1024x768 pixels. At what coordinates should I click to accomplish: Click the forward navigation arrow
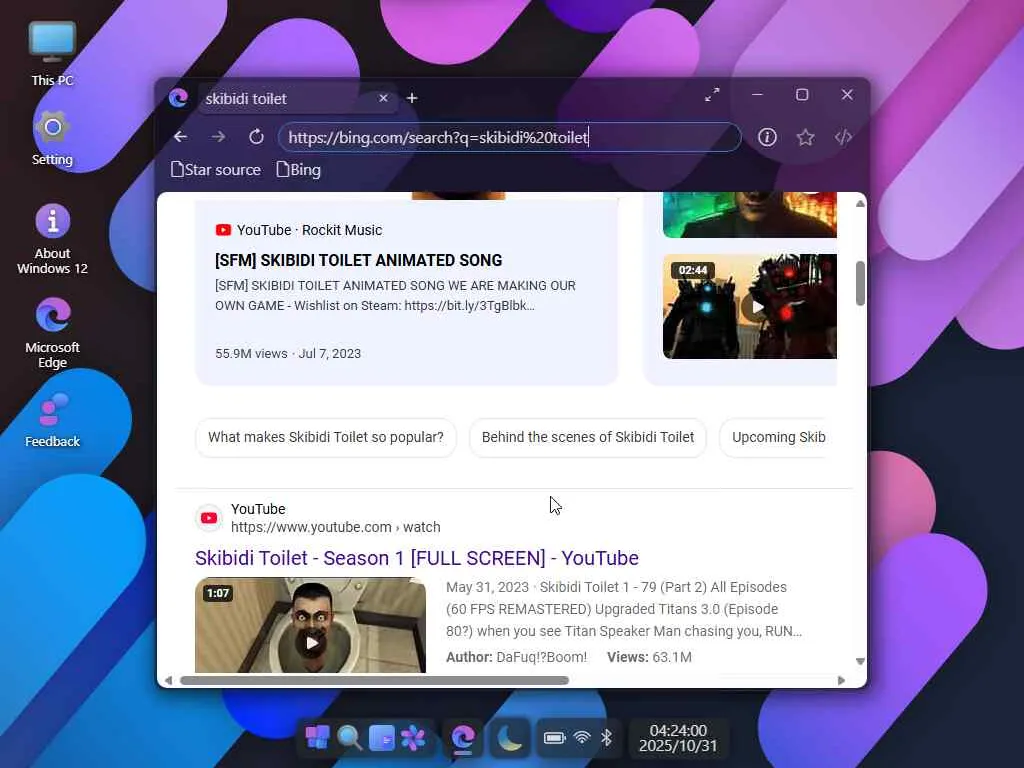tap(218, 137)
